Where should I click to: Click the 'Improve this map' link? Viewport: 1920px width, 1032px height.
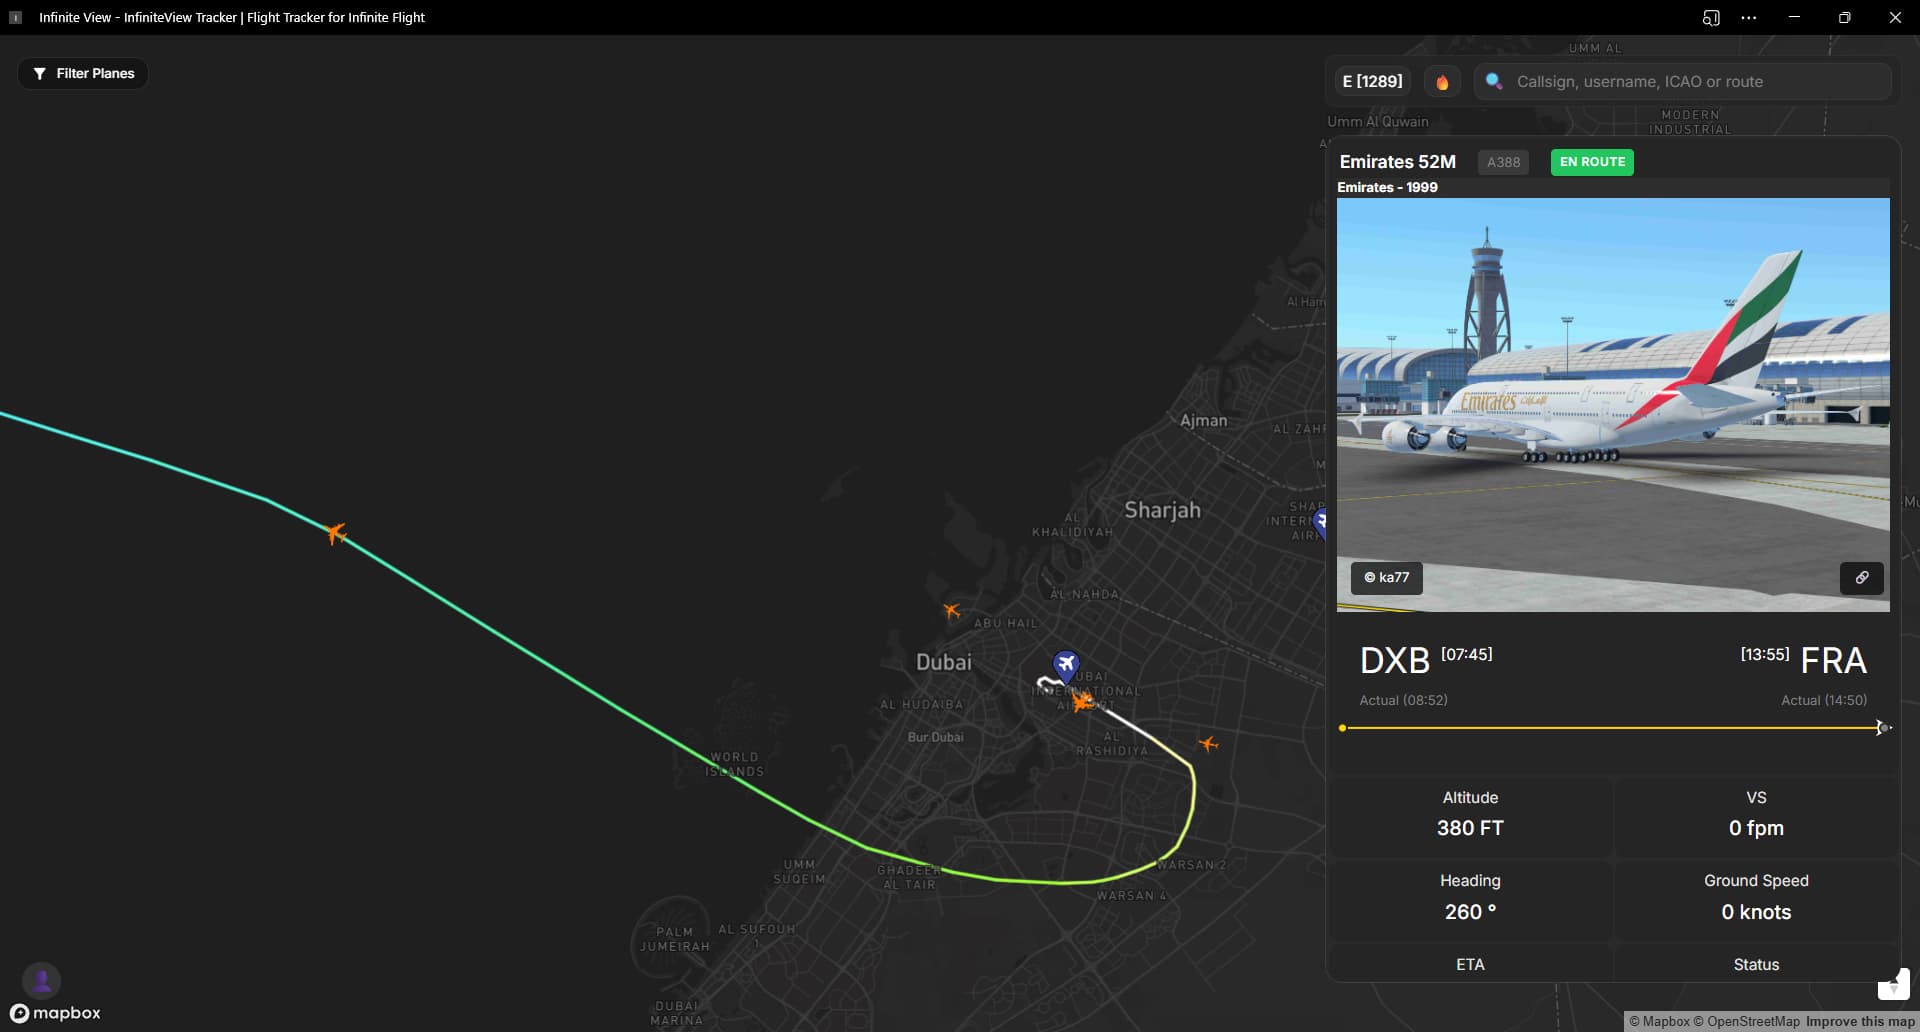pyautogui.click(x=1860, y=1022)
